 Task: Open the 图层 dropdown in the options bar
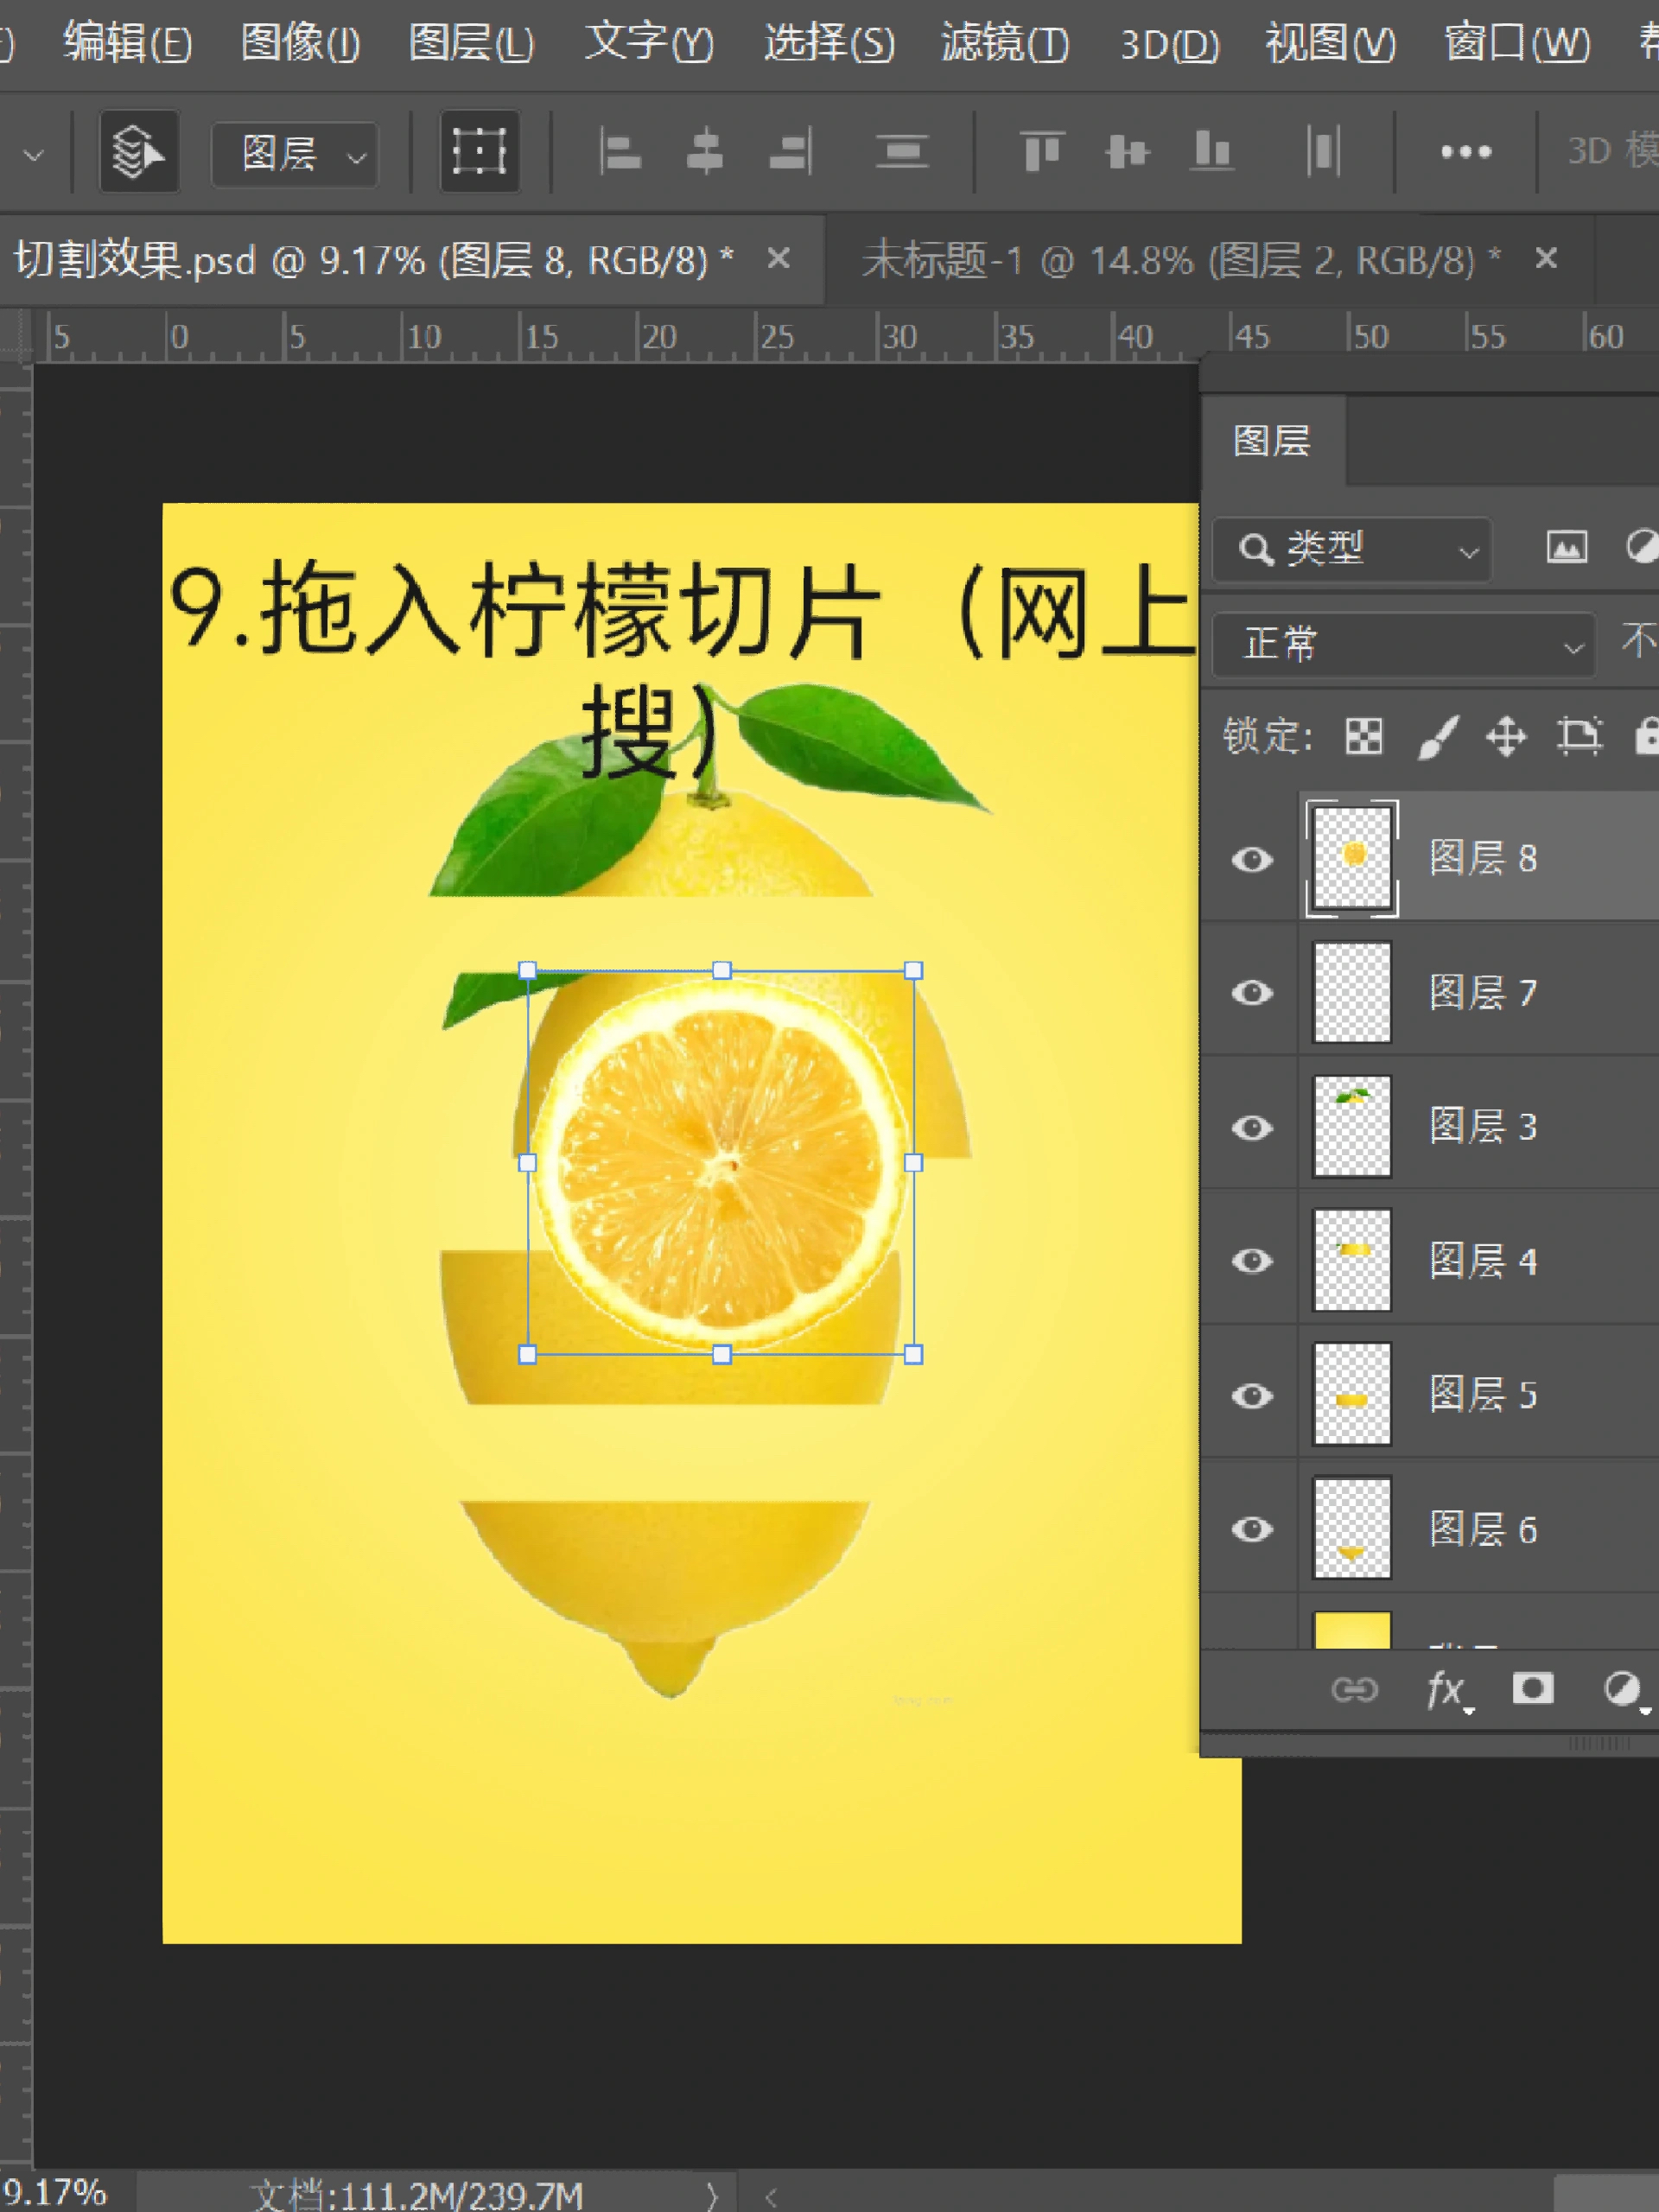click(x=295, y=153)
